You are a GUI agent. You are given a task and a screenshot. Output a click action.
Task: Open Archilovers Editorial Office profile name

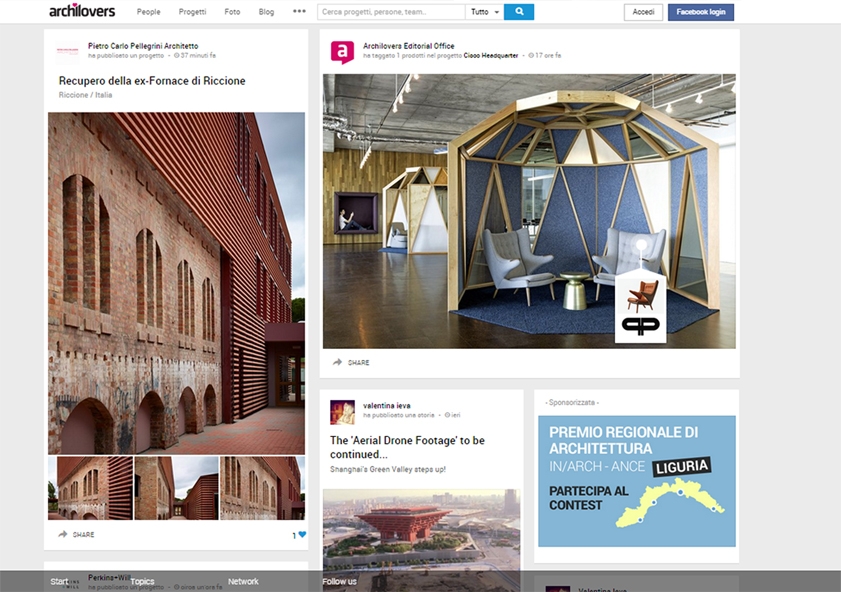click(409, 46)
